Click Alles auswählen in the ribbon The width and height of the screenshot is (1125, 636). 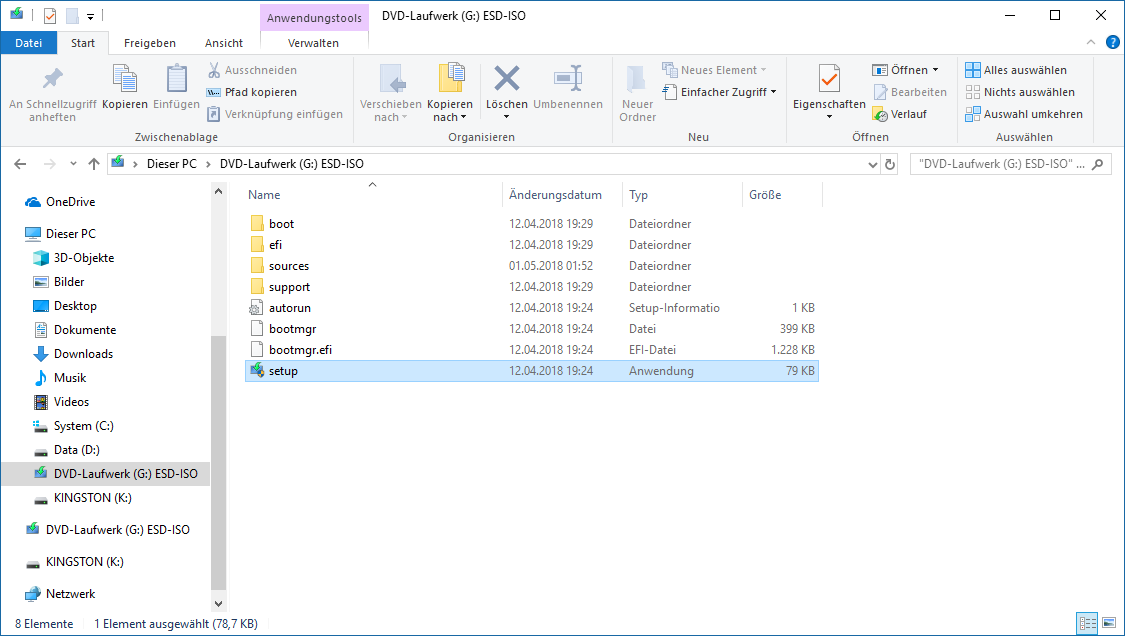click(1016, 70)
